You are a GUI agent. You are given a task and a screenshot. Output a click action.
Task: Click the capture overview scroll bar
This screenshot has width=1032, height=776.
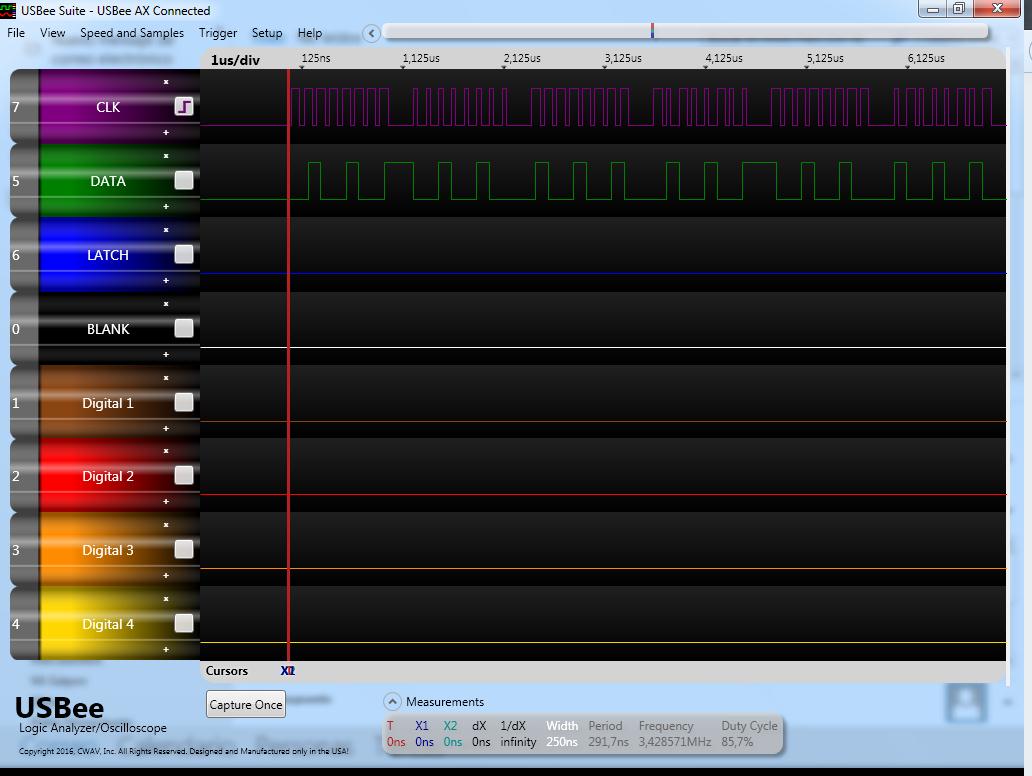[x=685, y=31]
